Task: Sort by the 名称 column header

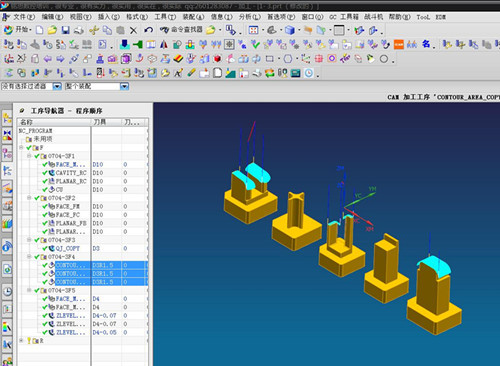Action: [54, 122]
